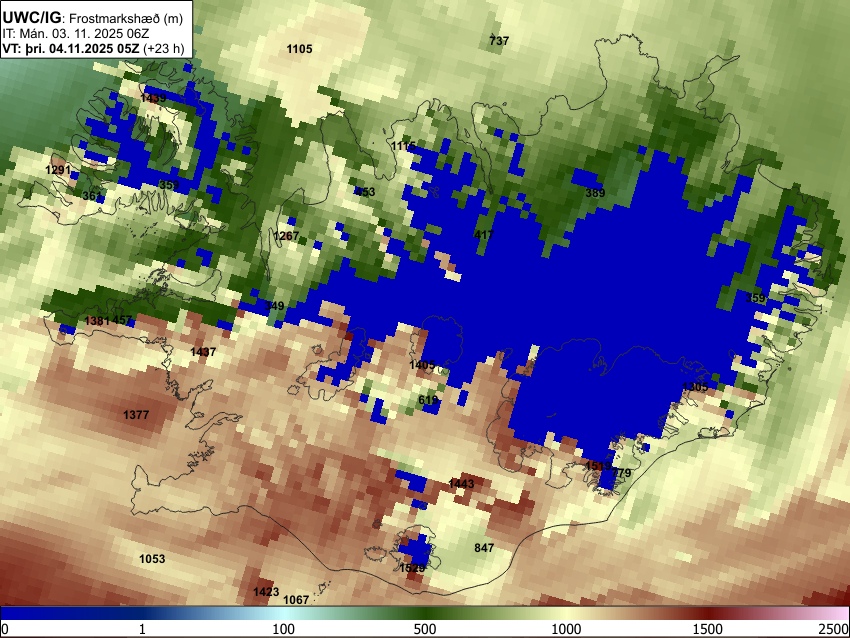
Task: Select the IT initialization time line
Action: (75, 34)
